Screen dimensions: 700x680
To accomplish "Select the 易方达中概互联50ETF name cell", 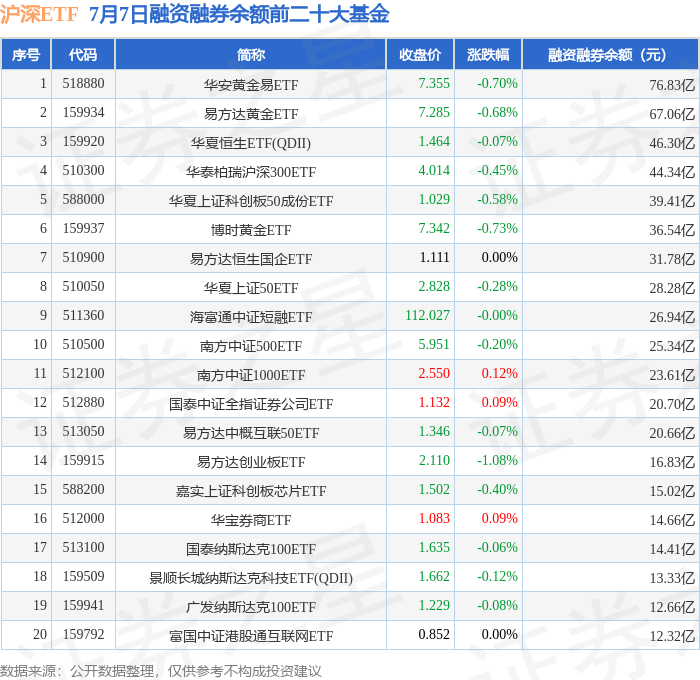I will point(250,433).
